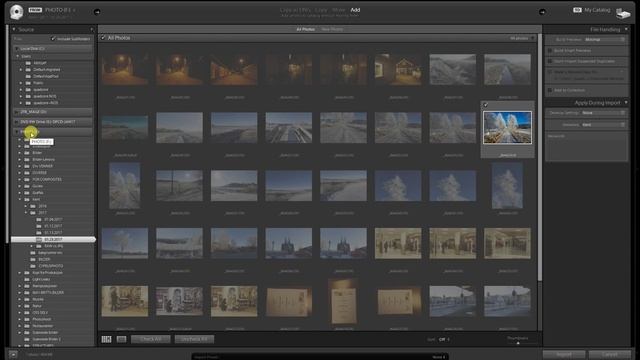Click the FROM badge beside the source name

pyautogui.click(x=35, y=10)
